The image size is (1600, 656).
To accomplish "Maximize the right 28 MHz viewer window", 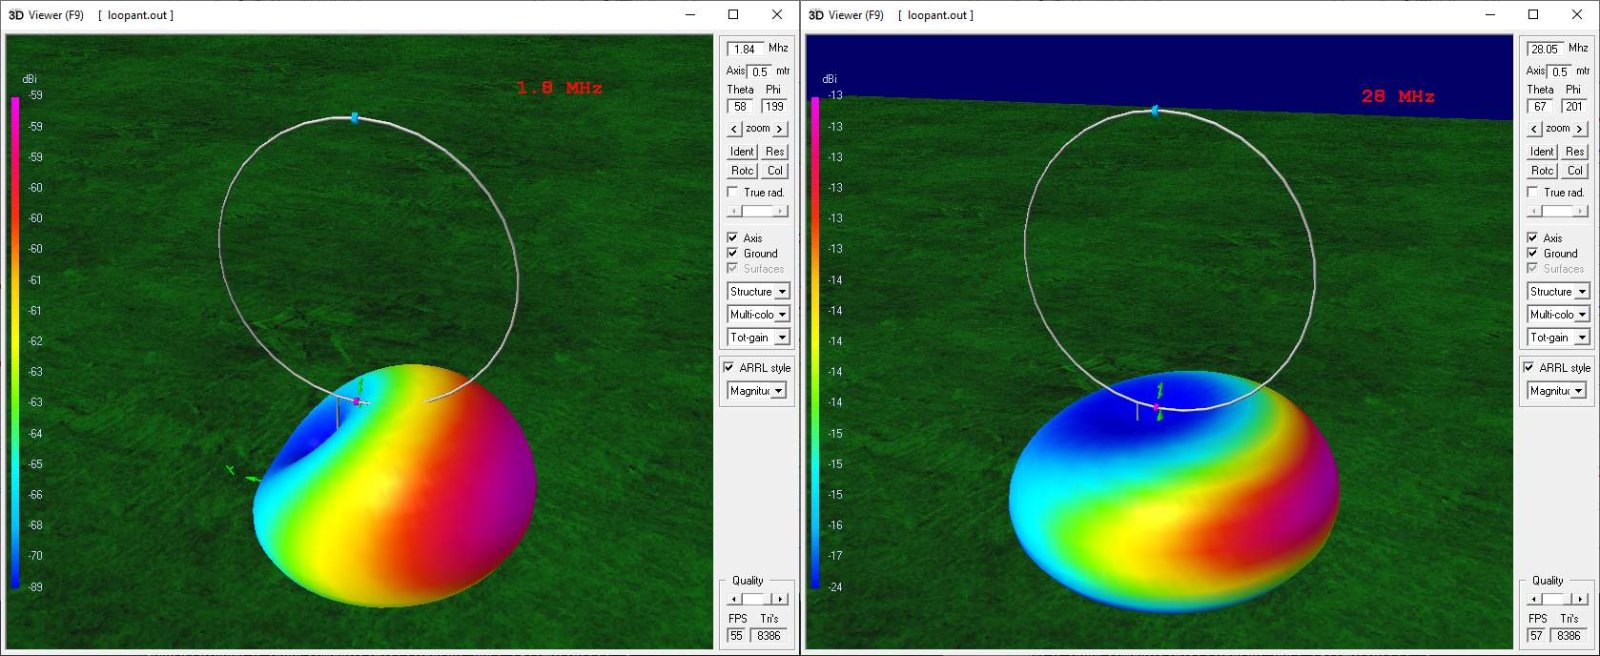I will 1533,15.
